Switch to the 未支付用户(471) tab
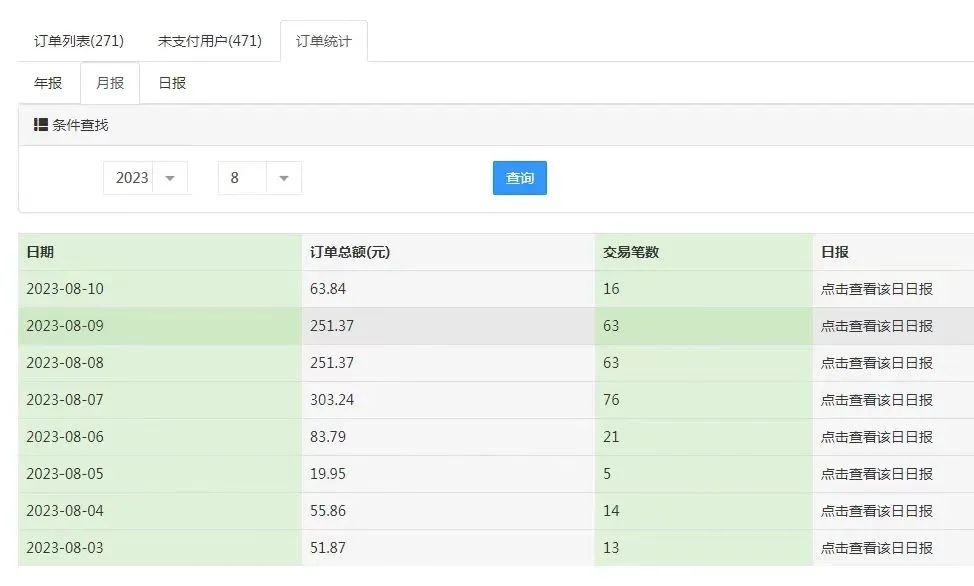 click(x=207, y=41)
